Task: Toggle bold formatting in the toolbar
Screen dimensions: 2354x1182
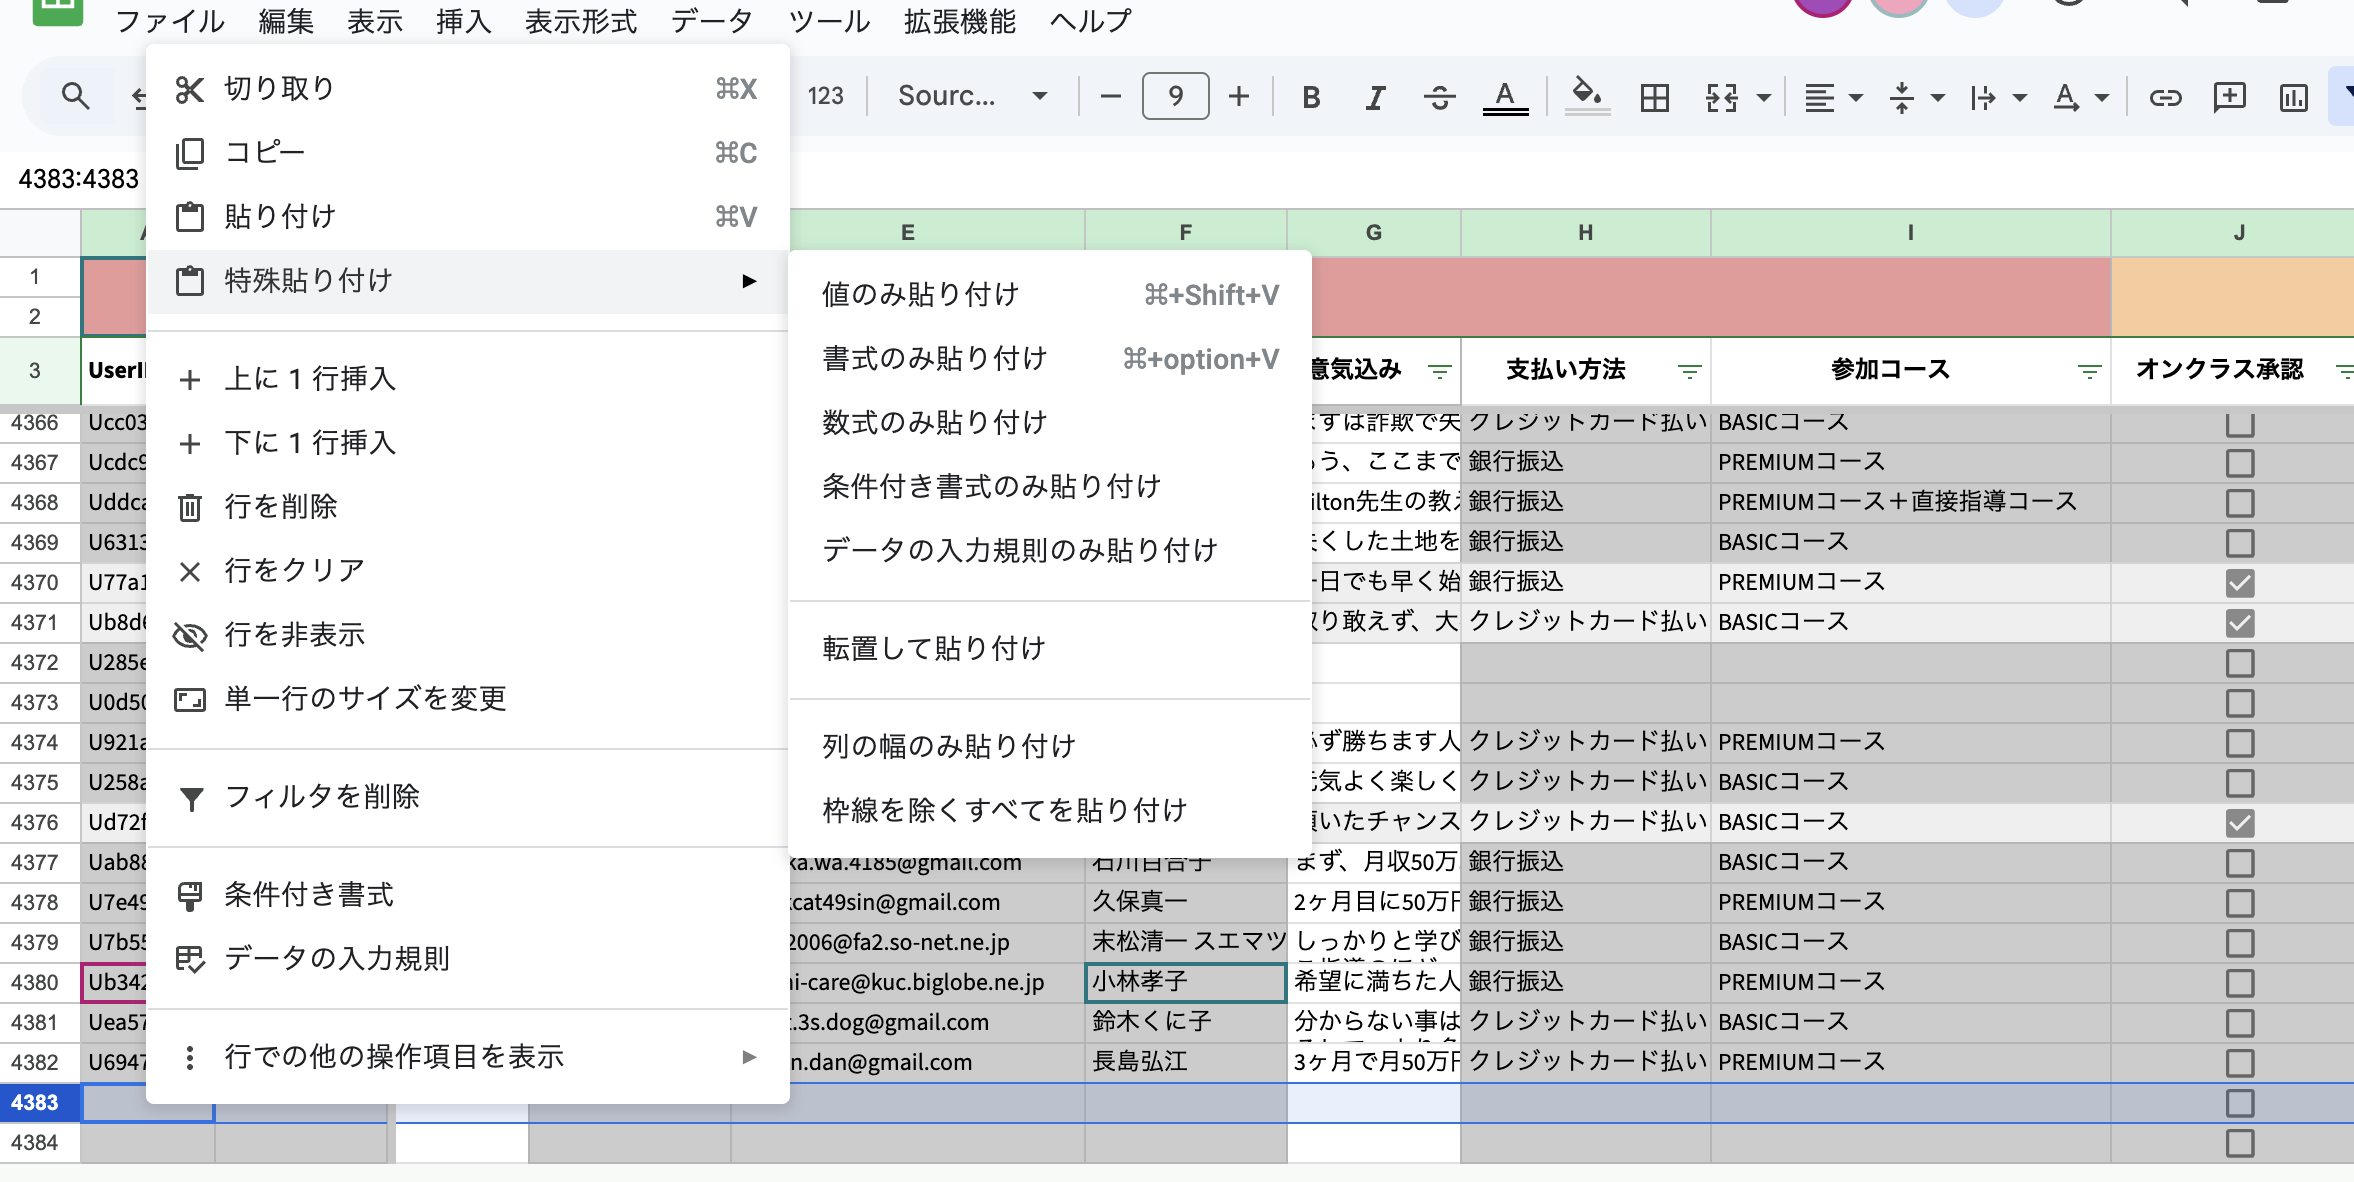Action: coord(1310,96)
